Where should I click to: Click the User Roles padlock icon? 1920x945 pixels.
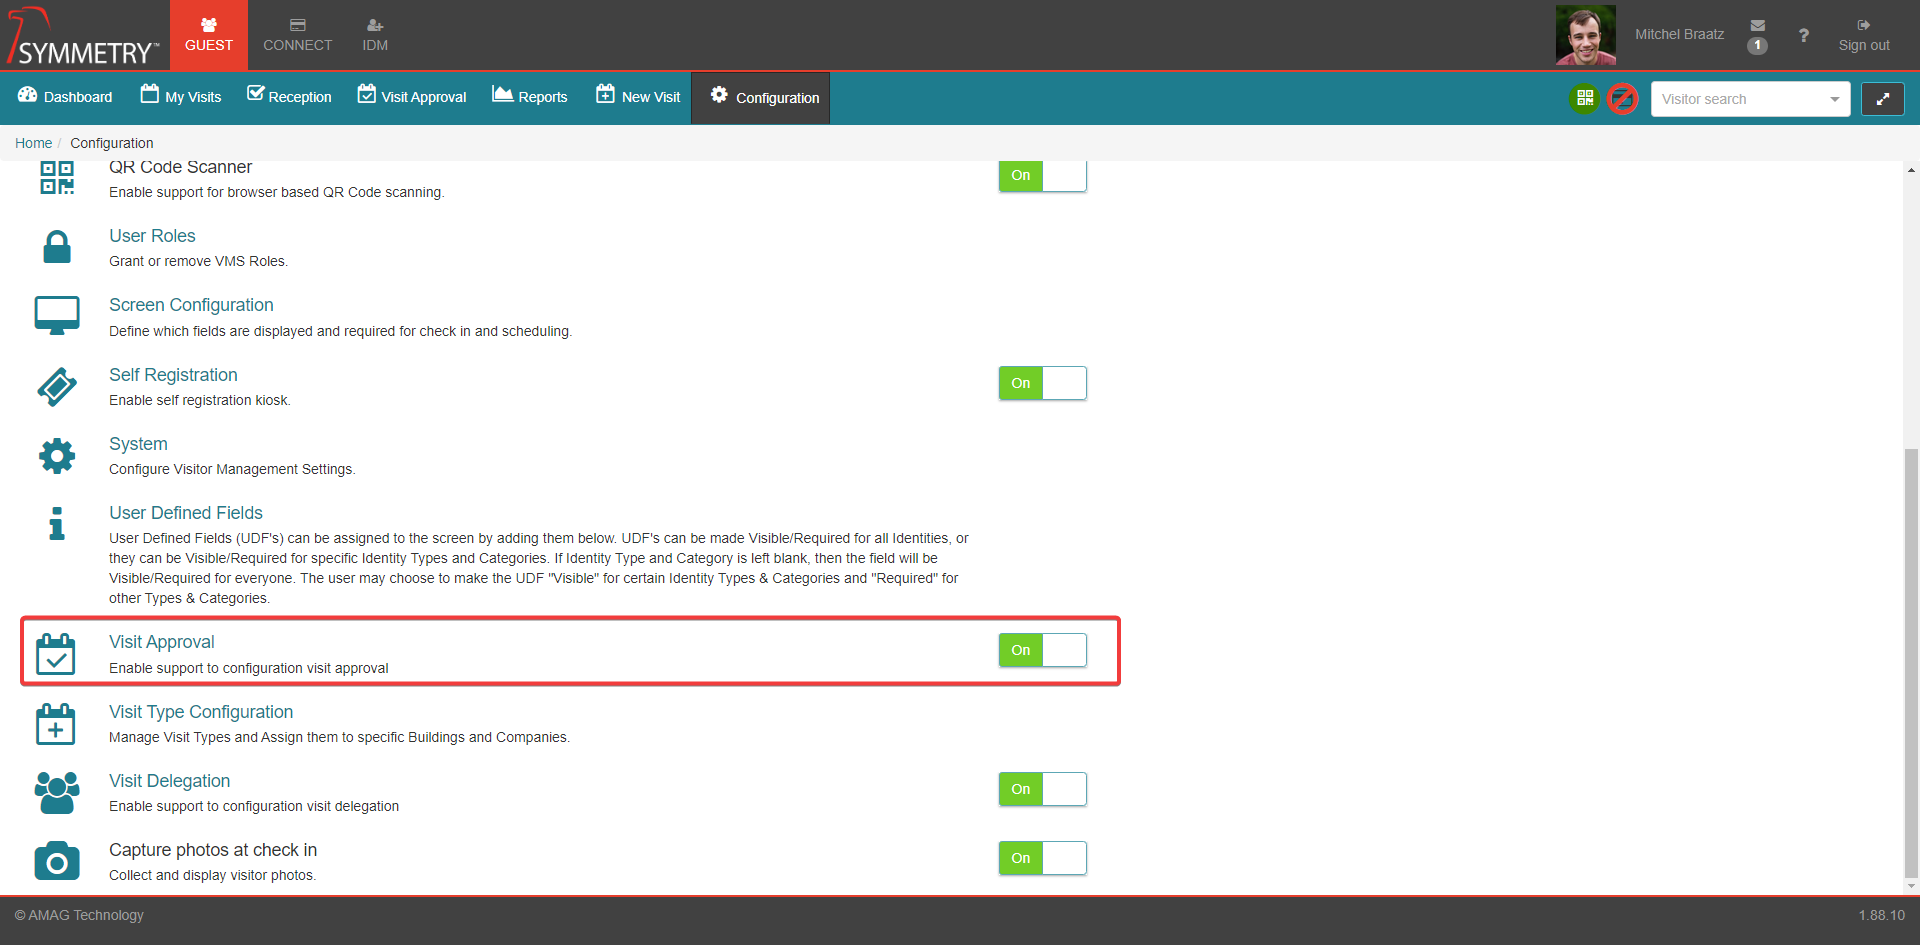(57, 246)
